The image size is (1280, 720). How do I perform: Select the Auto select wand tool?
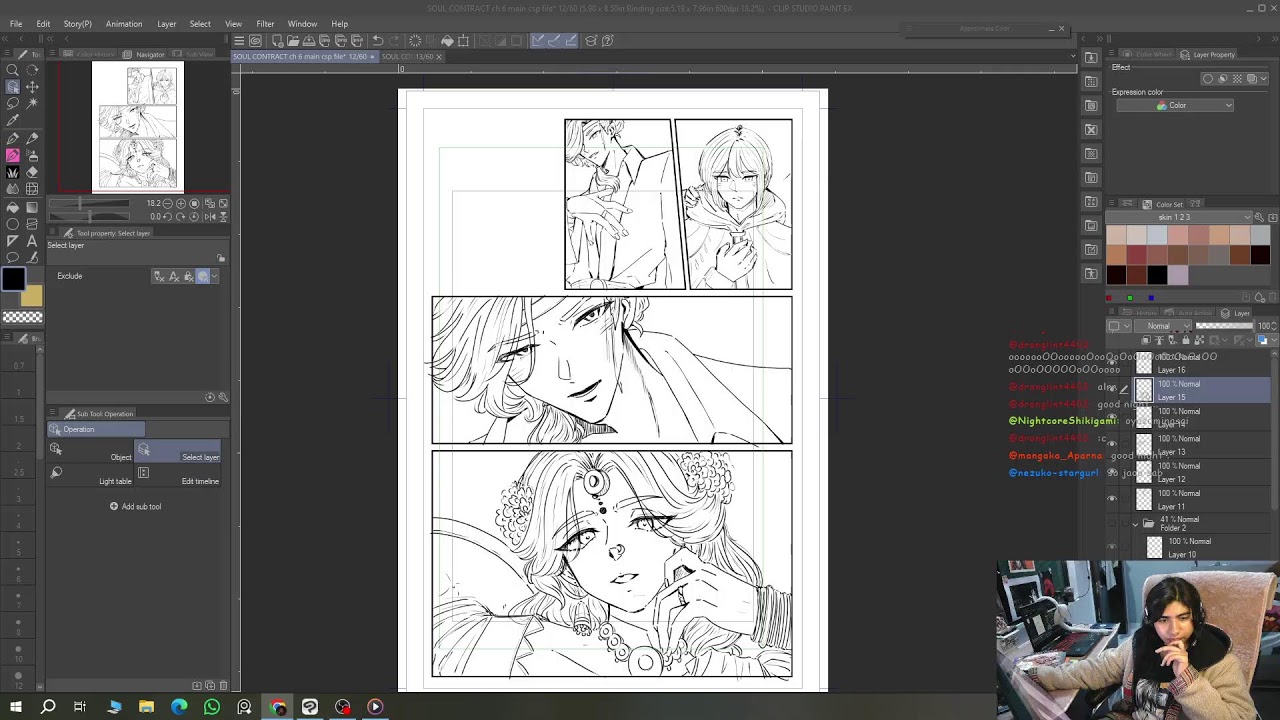click(32, 103)
